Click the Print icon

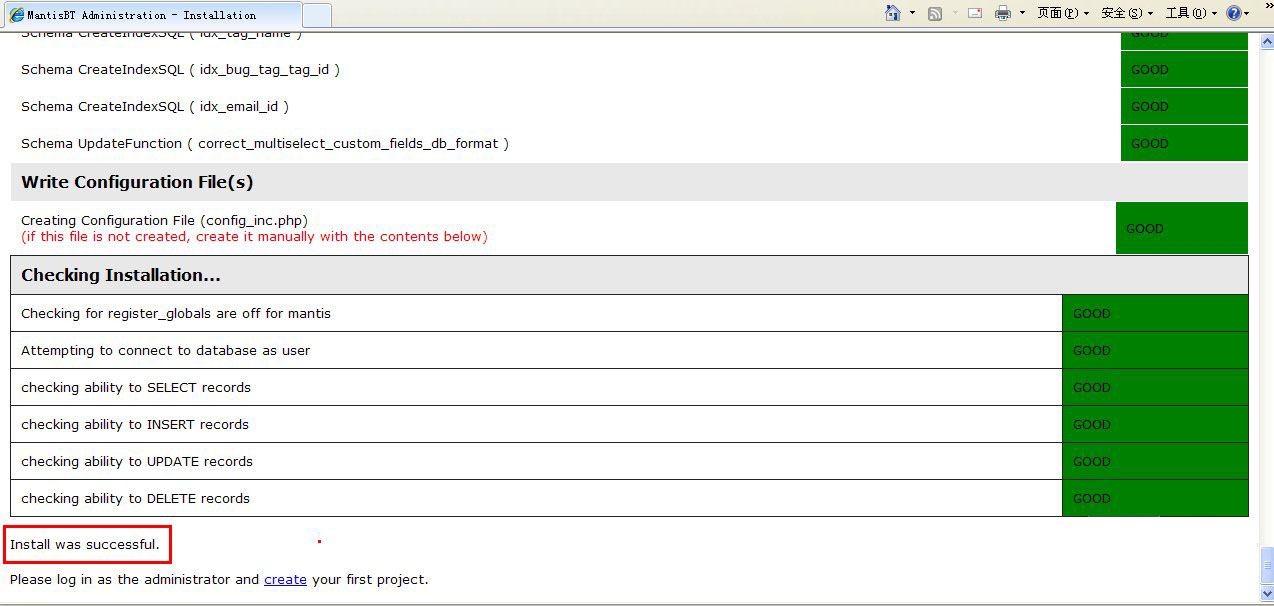click(x=1003, y=14)
